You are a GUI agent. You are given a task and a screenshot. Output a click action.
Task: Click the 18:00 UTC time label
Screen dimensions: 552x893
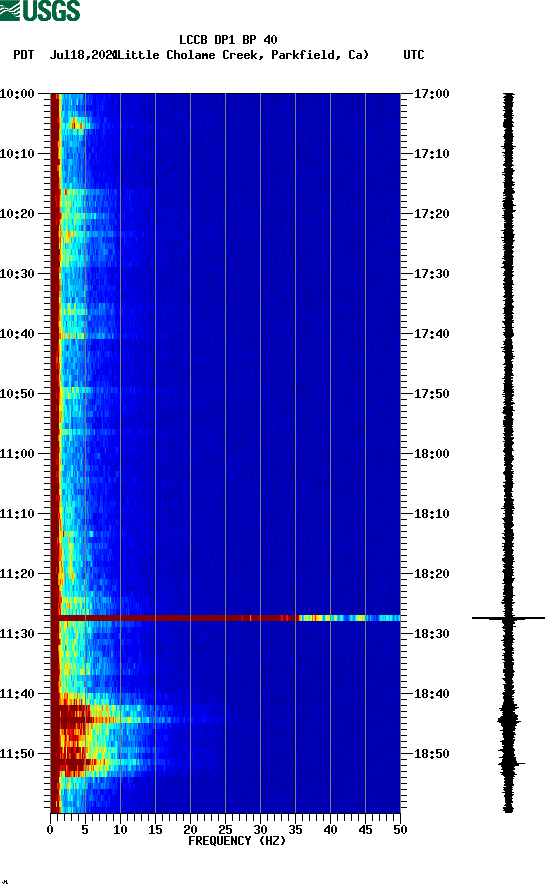point(431,454)
